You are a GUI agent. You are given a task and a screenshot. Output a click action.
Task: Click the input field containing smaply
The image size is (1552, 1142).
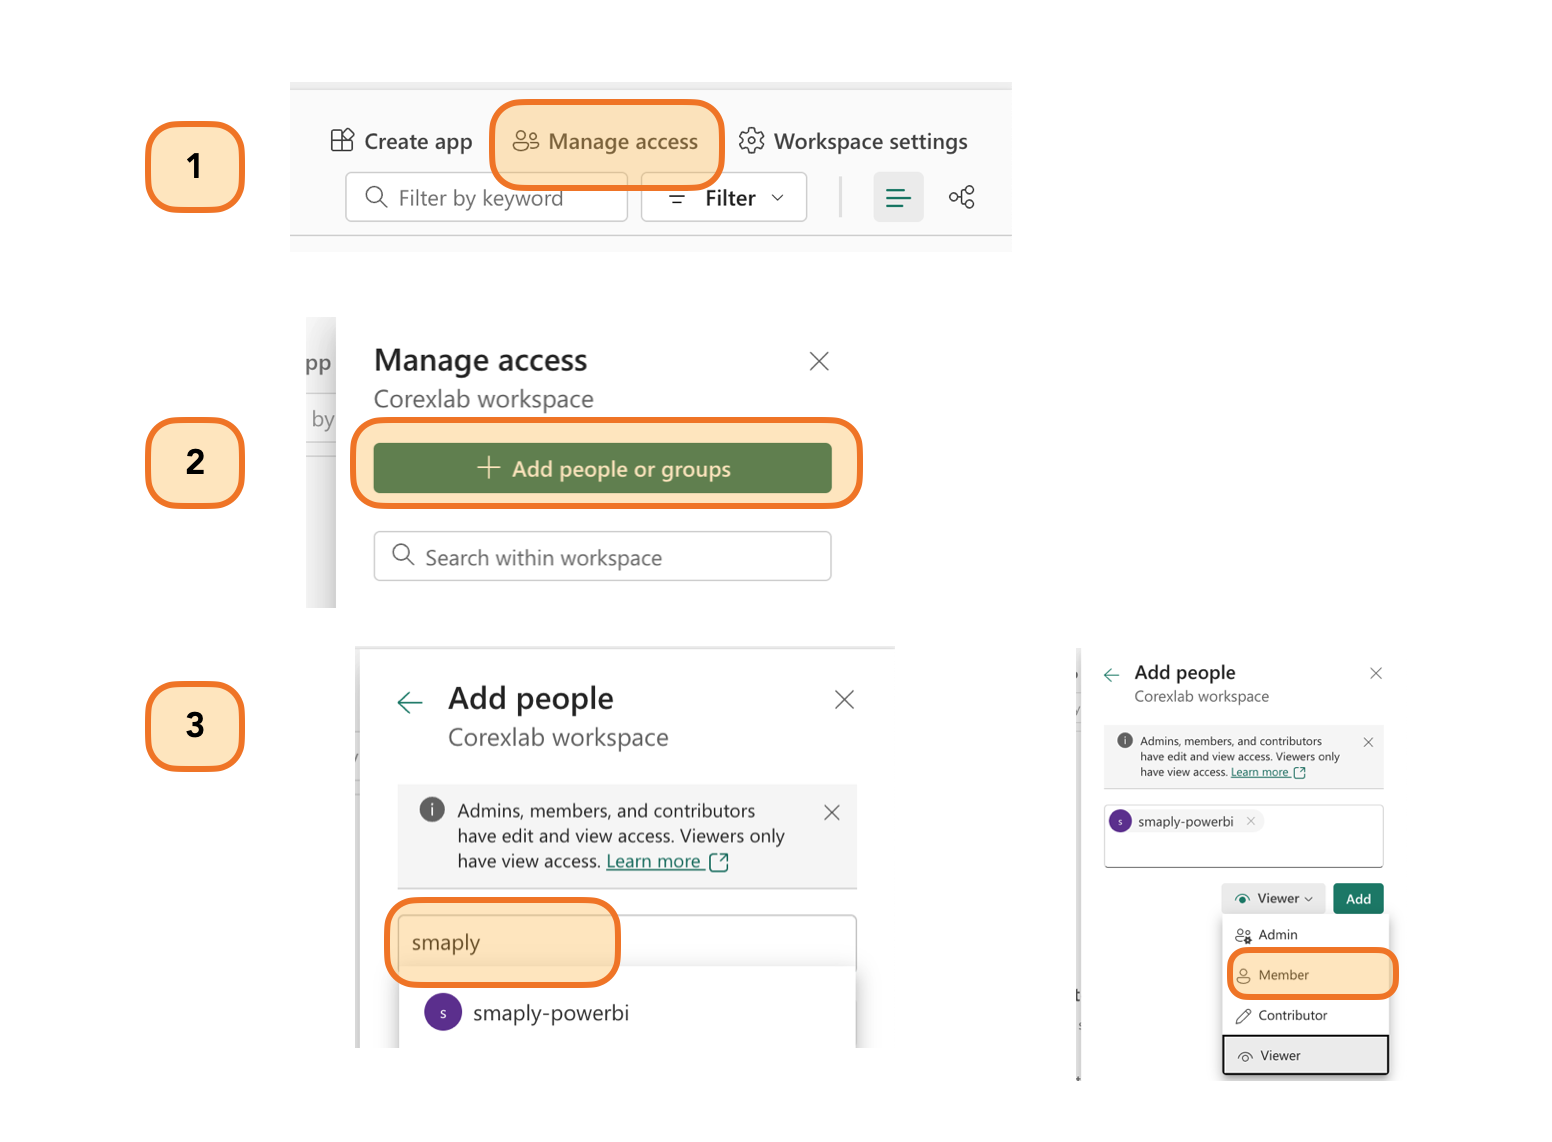pyautogui.click(x=627, y=942)
